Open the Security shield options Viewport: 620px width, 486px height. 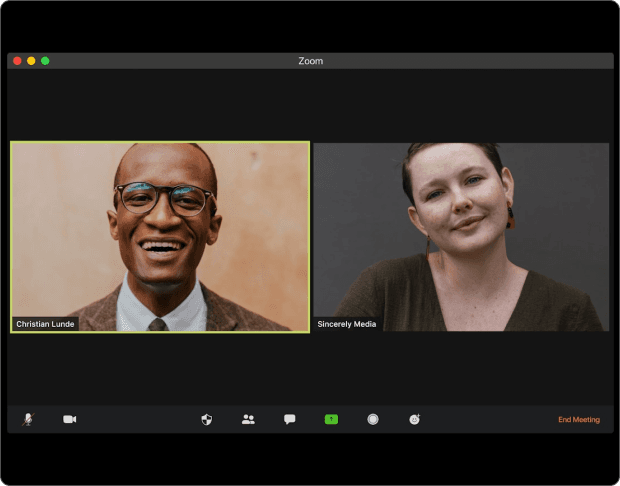point(207,419)
